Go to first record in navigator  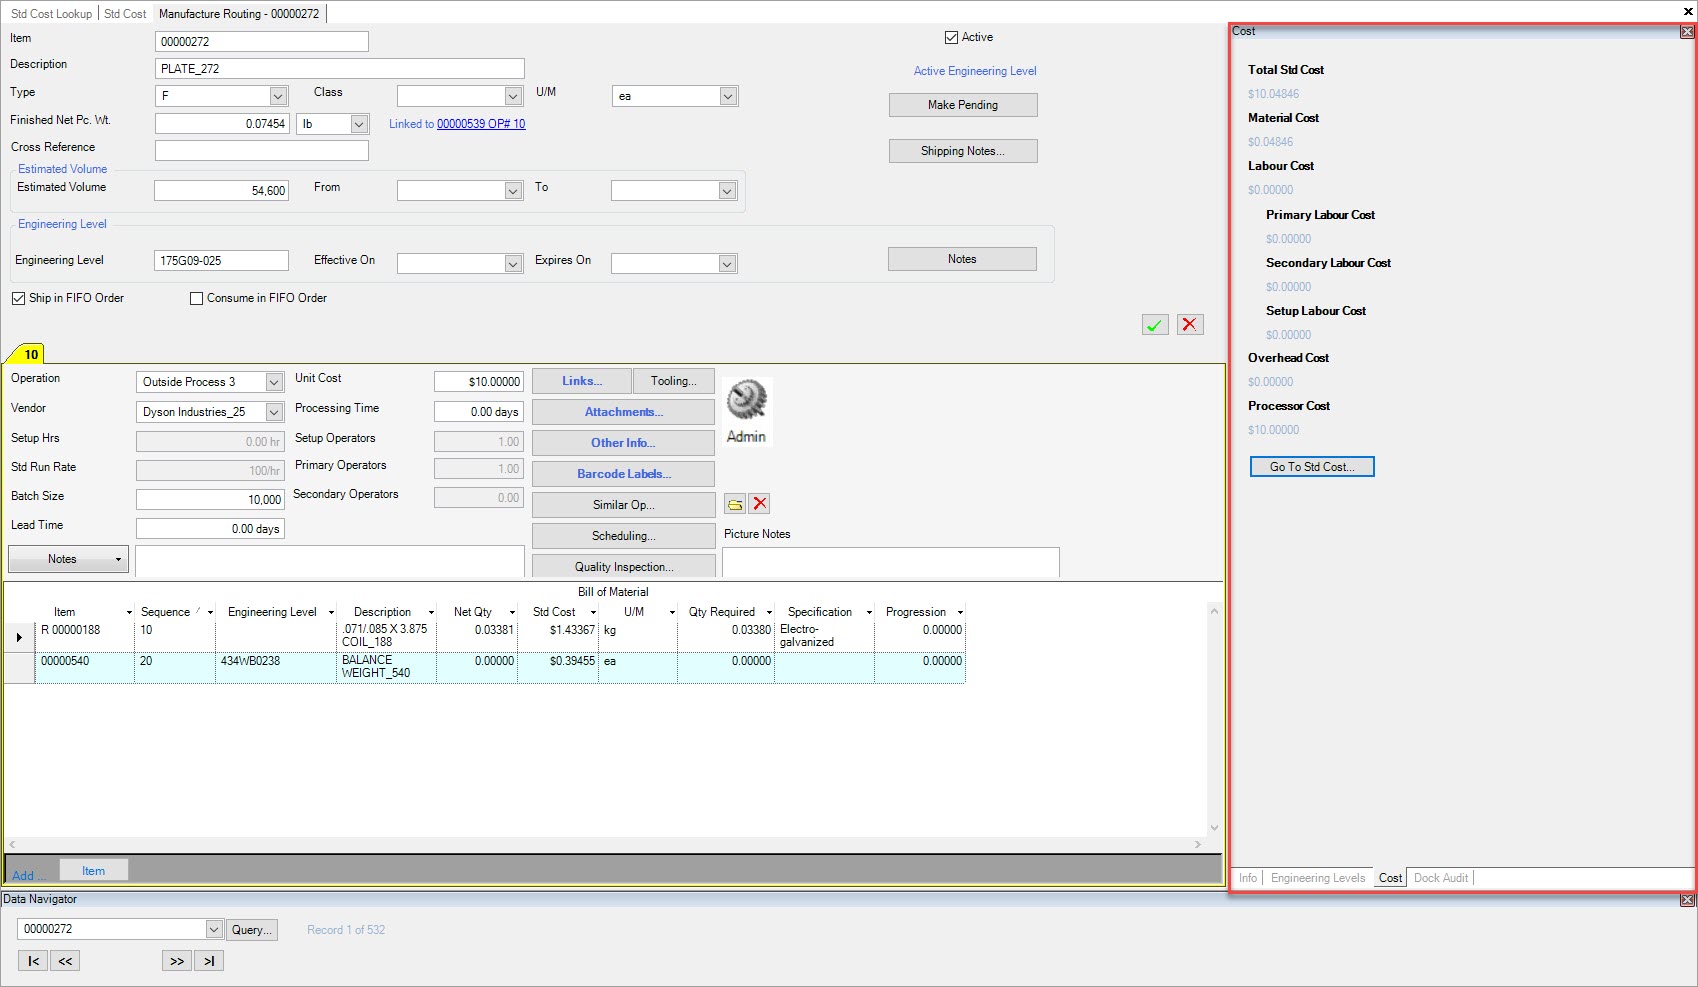(33, 961)
